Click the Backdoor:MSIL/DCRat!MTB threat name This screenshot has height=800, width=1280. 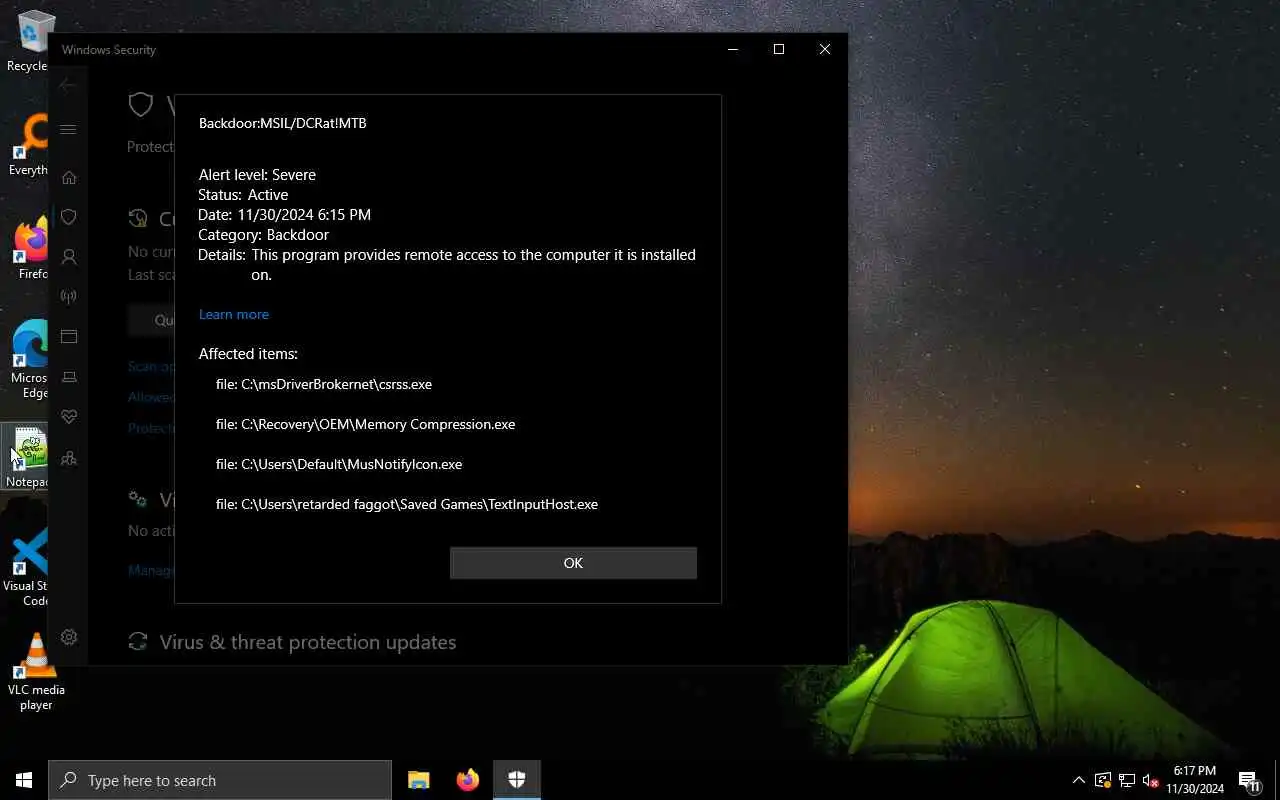[283, 123]
